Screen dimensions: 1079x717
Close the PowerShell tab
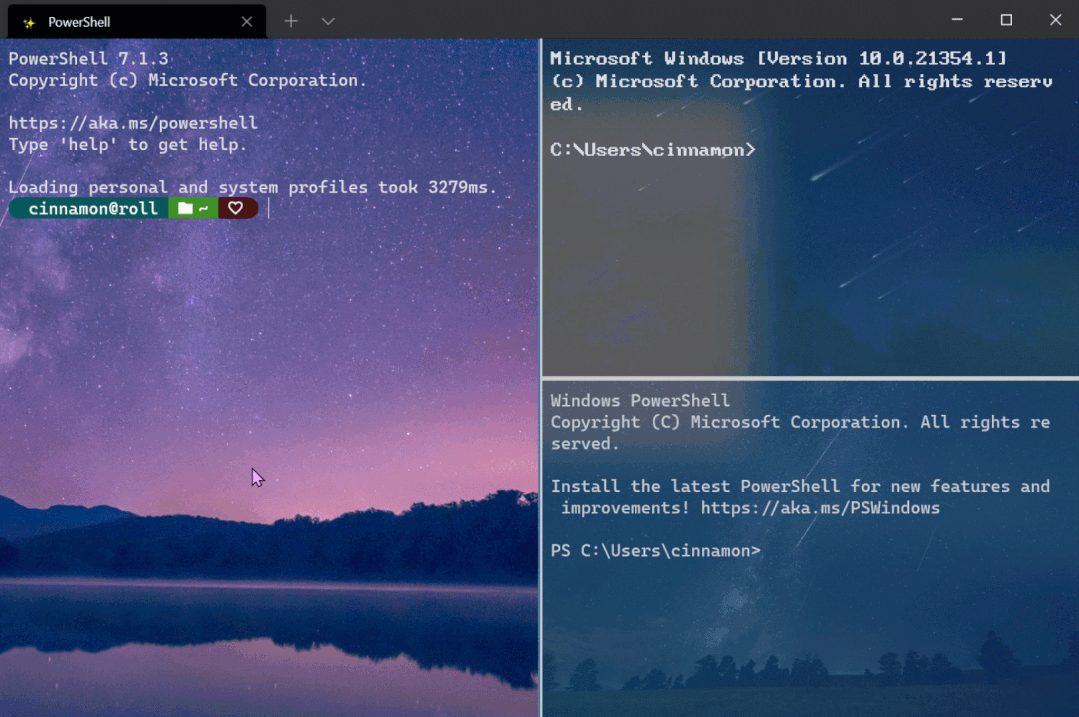pyautogui.click(x=247, y=20)
